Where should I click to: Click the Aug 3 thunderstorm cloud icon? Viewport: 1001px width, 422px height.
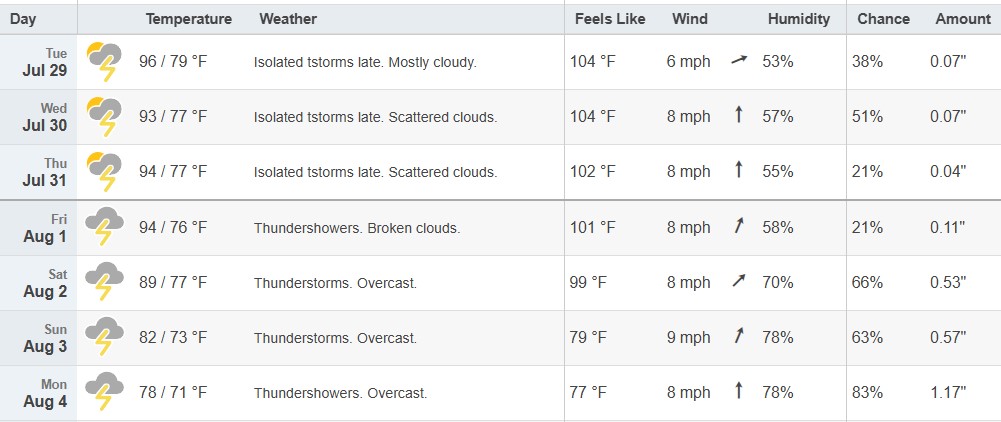coord(104,337)
